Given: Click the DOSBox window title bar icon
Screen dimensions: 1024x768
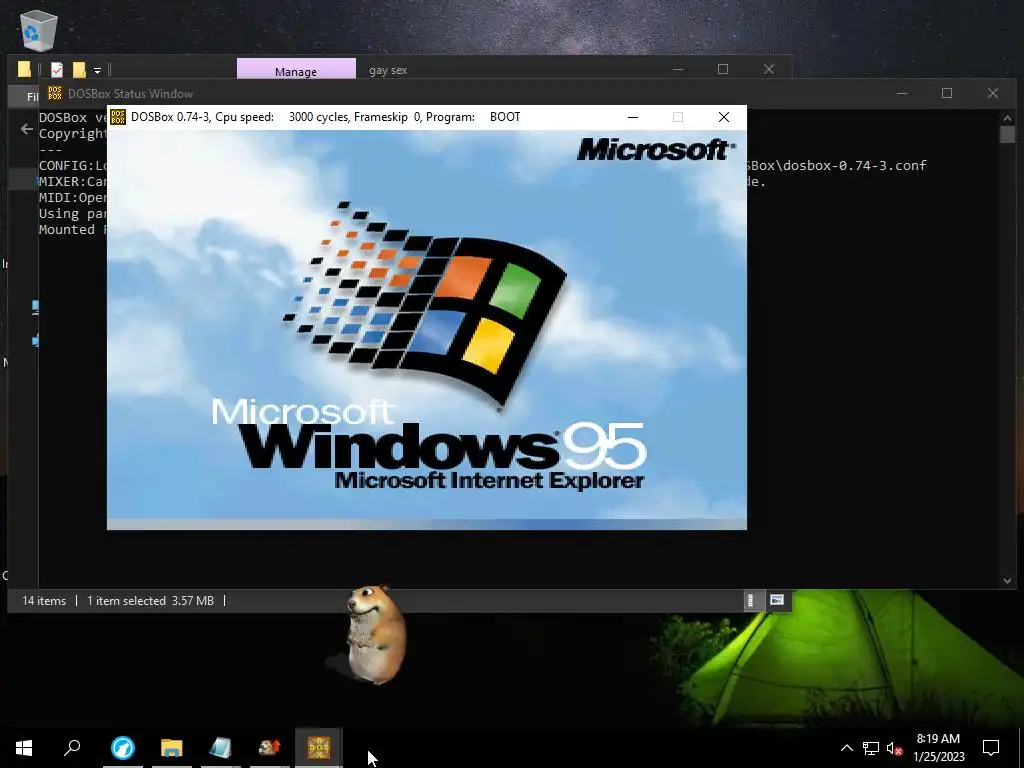Looking at the screenshot, I should point(118,117).
